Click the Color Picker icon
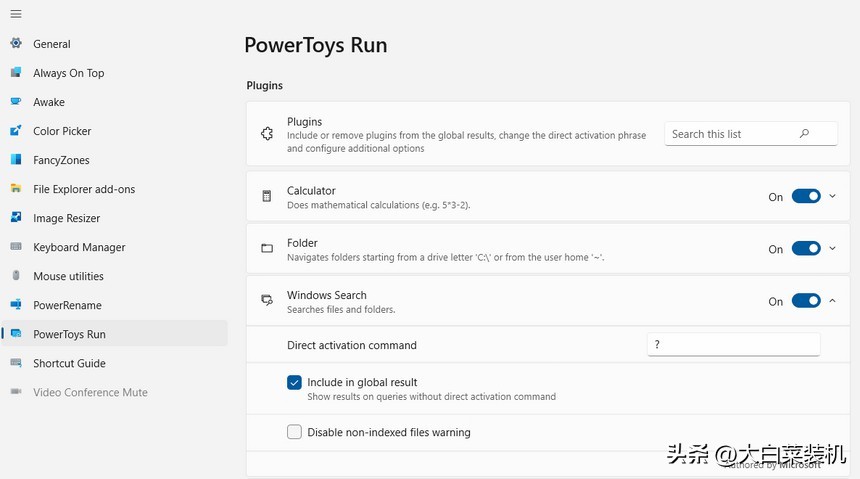 tap(16, 130)
